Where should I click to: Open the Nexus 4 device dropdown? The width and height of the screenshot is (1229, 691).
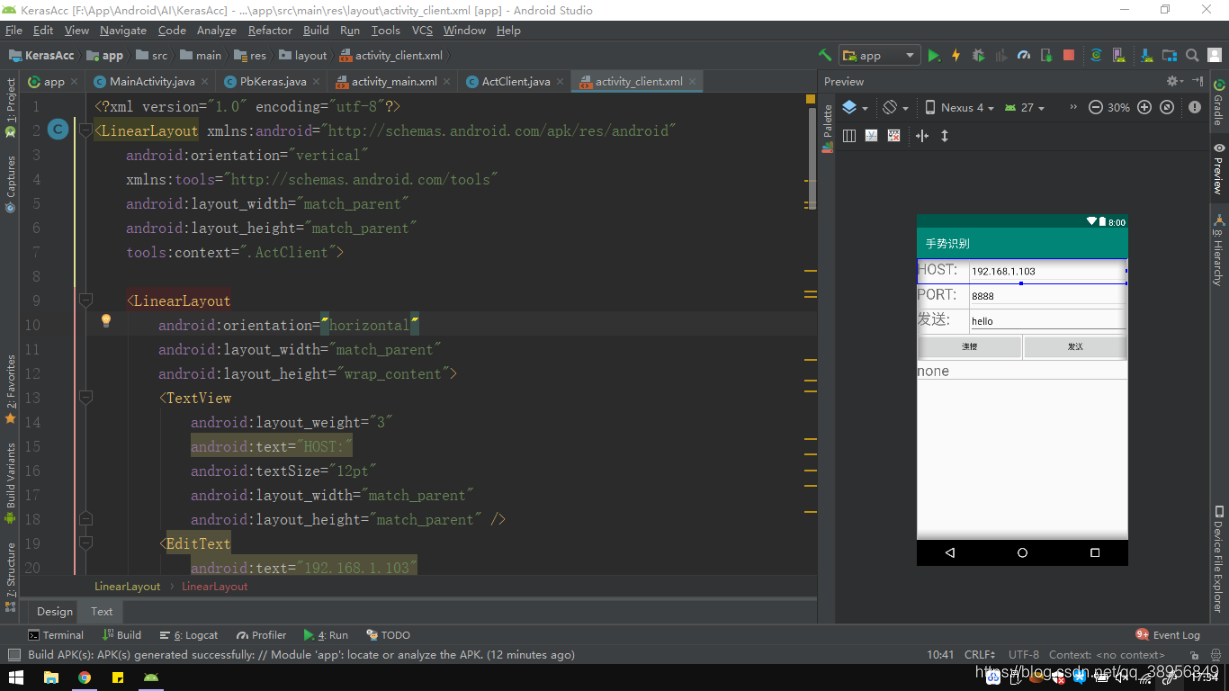click(959, 107)
